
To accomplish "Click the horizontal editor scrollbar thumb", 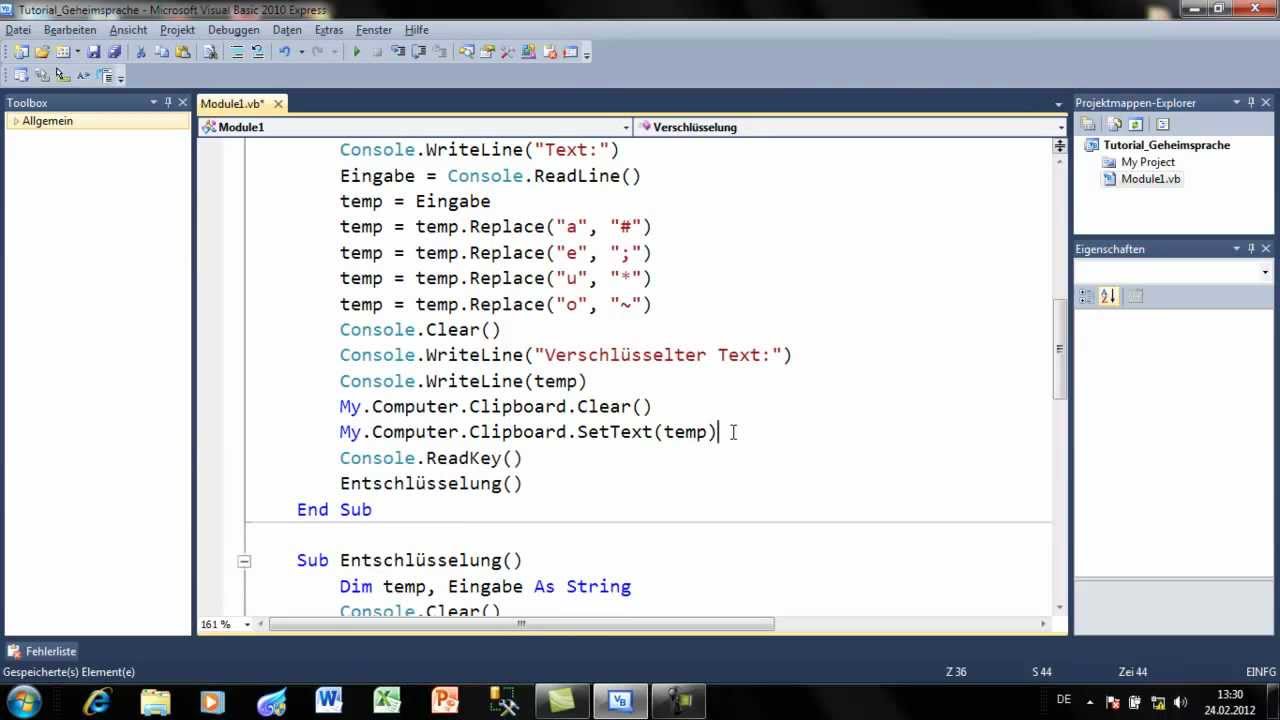I will point(521,624).
